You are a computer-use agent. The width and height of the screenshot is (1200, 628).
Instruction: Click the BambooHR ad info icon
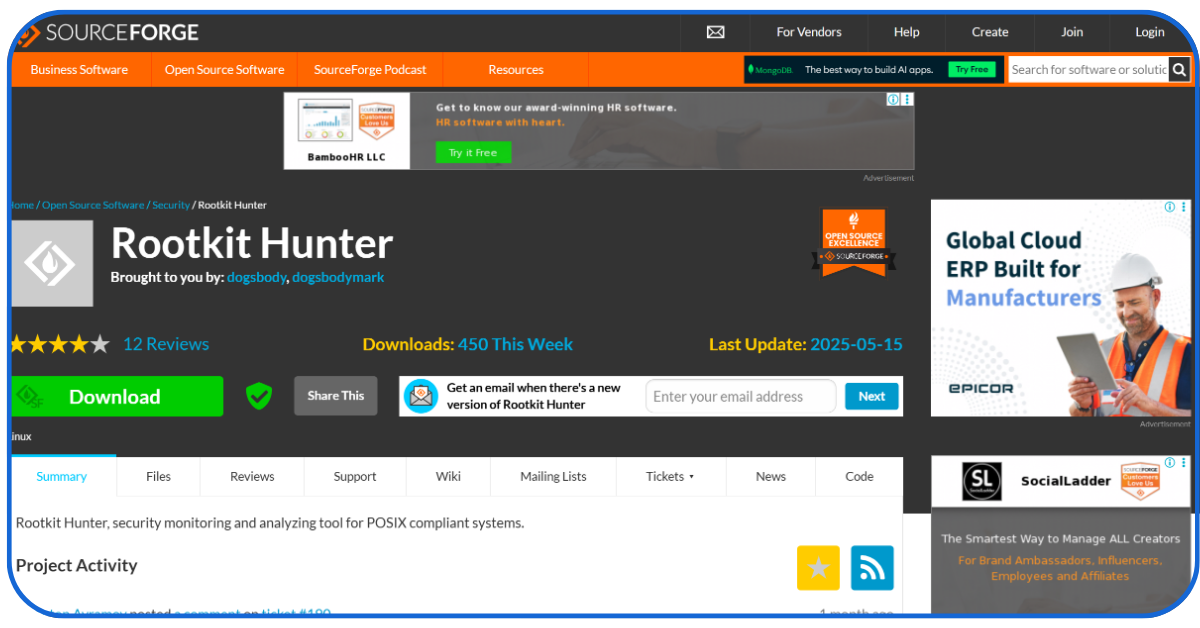click(894, 99)
